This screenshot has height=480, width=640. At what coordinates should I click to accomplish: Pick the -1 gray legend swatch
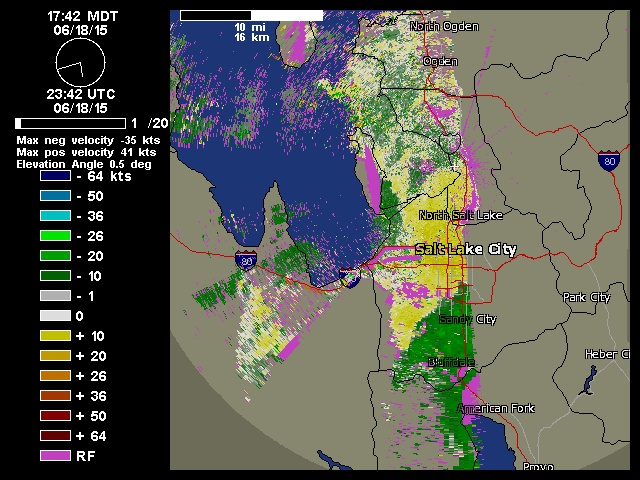tap(56, 296)
